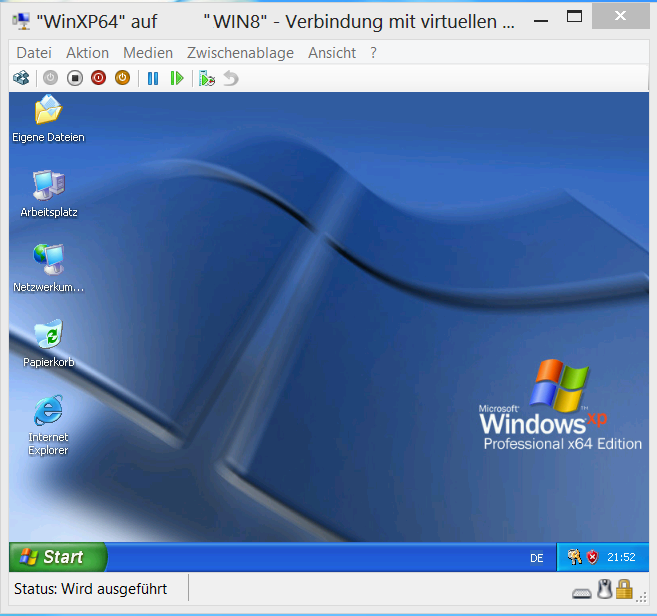
Task: Open the Aktion menu
Action: 87,53
